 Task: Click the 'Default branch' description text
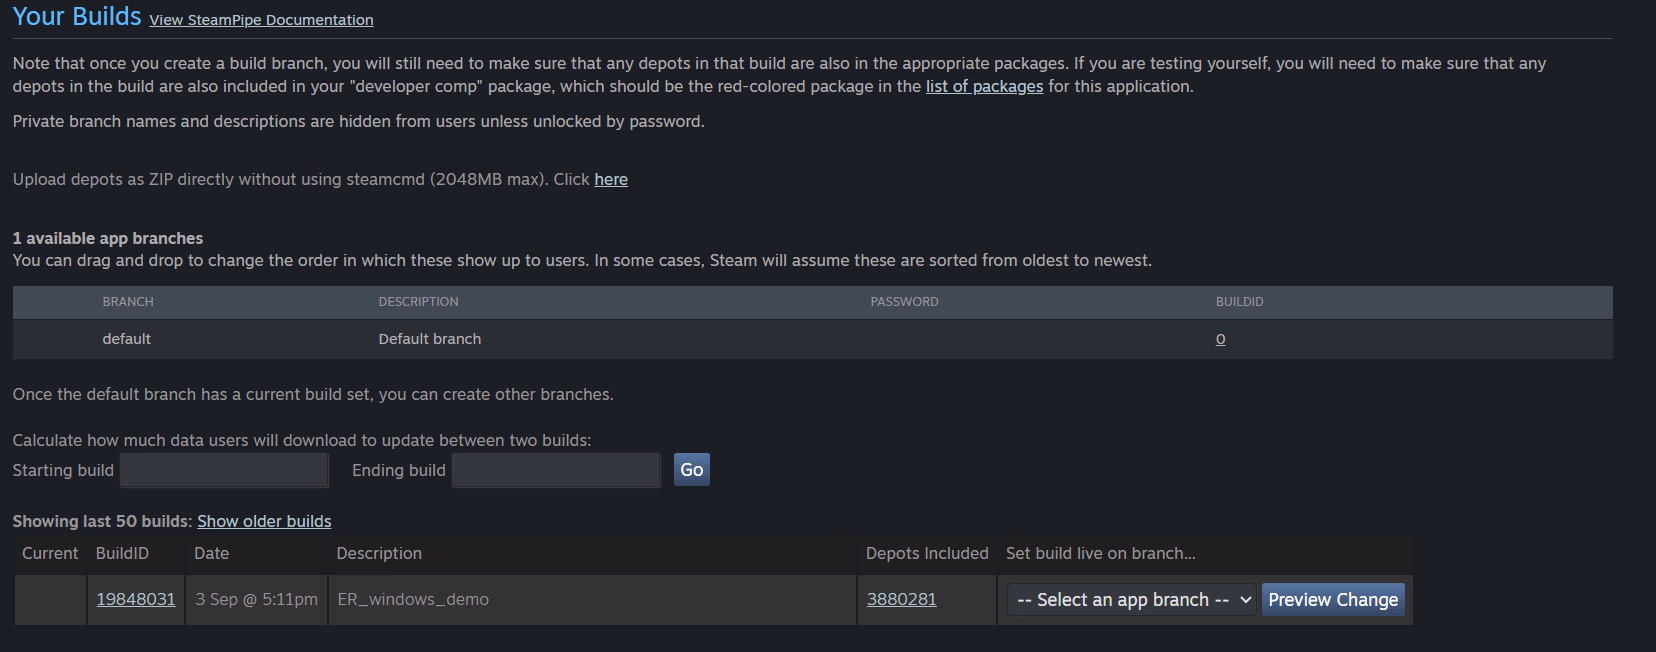pos(430,340)
